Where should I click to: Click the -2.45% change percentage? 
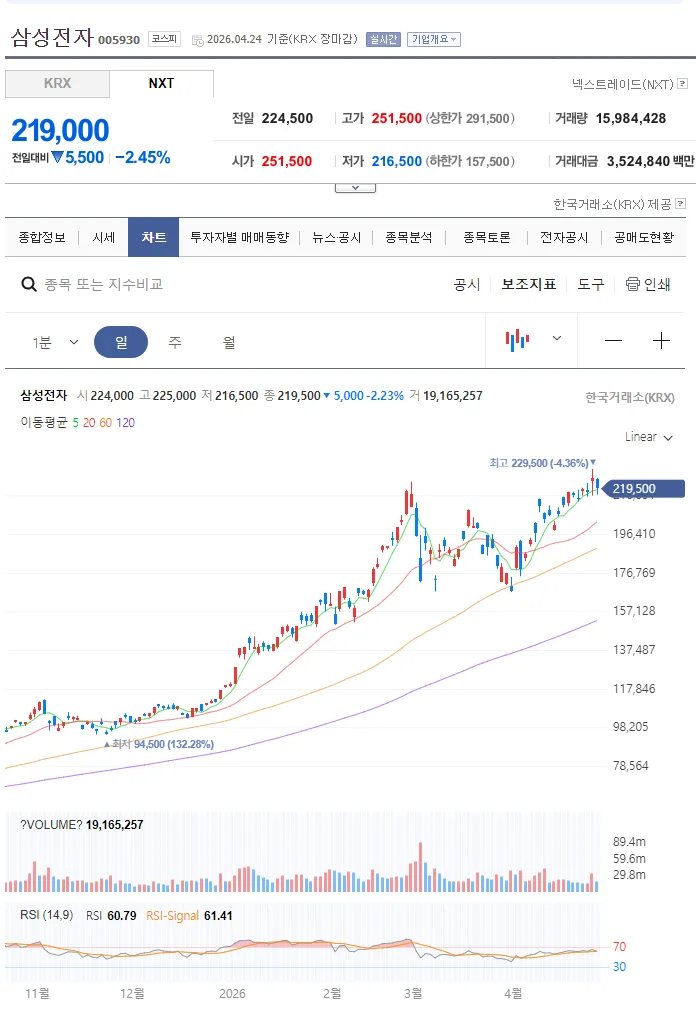tap(143, 158)
